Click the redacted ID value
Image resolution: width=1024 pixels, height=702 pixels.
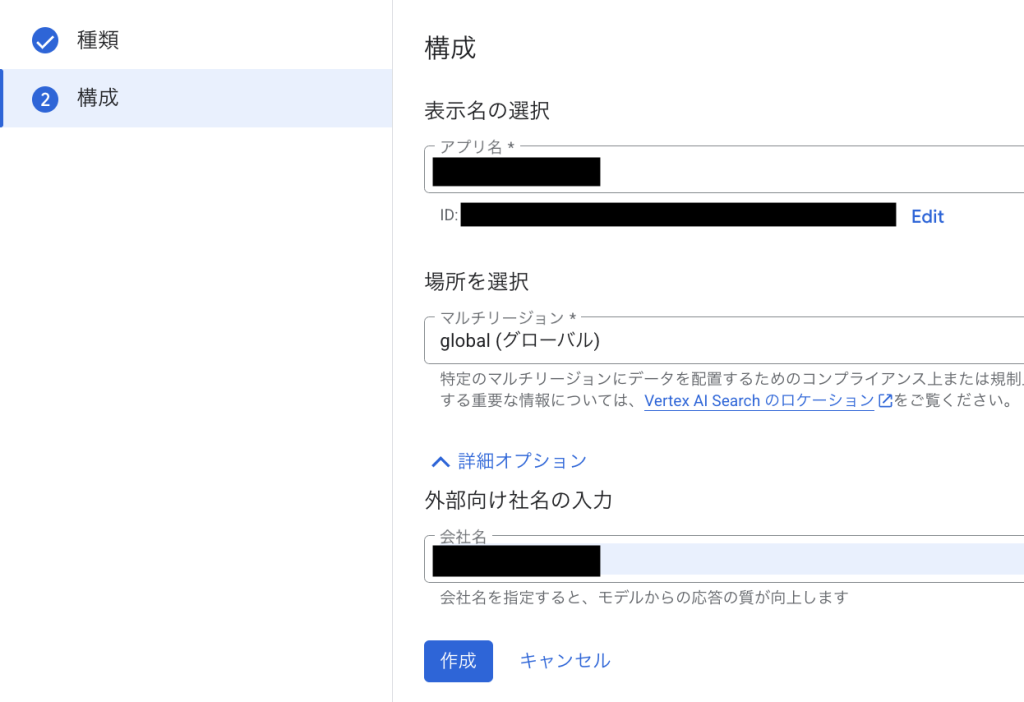678,215
